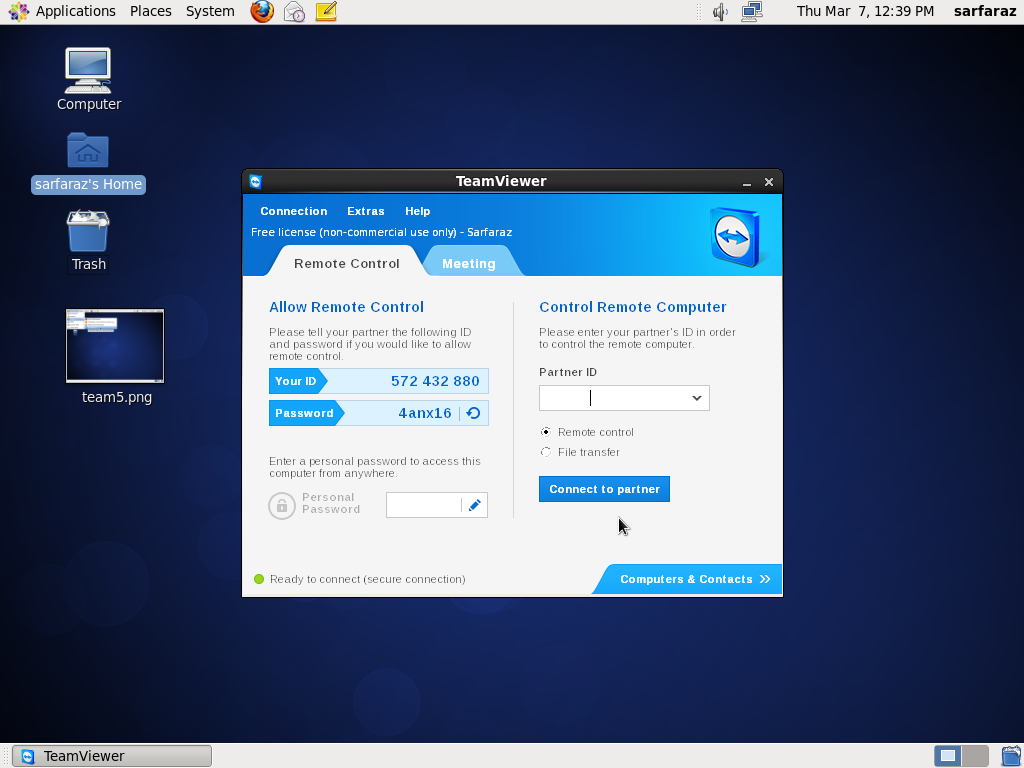Screen dimensions: 1024x768
Task: Click the Allow Remote Control heading
Action: point(346,307)
